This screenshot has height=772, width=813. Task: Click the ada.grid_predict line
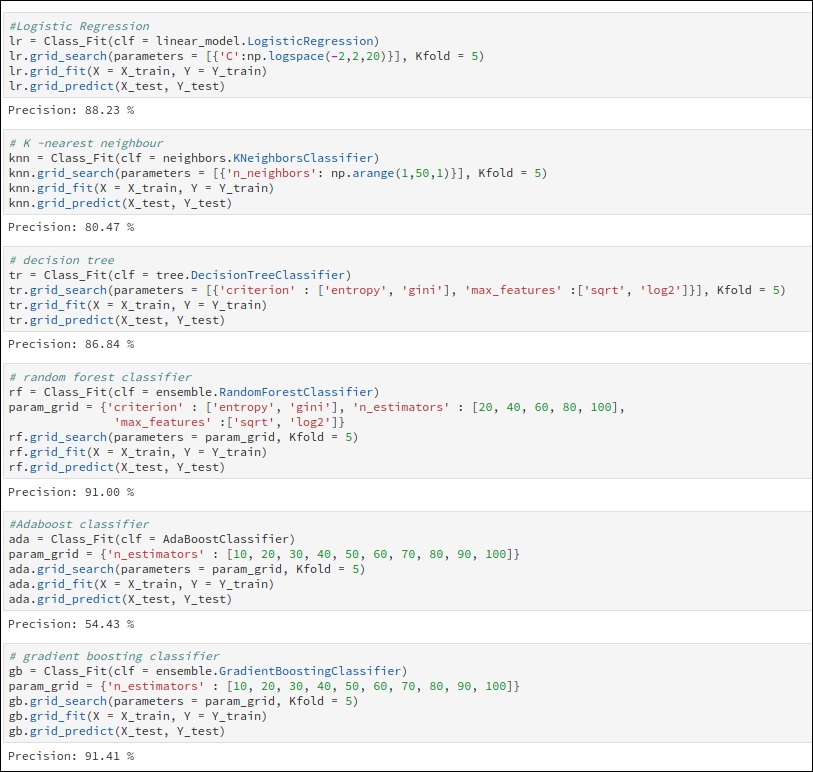coord(120,599)
